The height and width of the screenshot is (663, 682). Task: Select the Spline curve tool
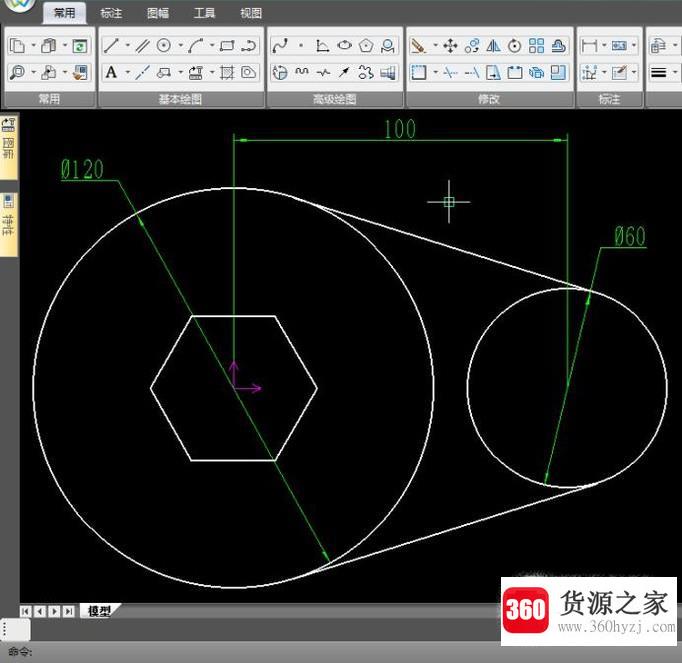pyautogui.click(x=280, y=45)
